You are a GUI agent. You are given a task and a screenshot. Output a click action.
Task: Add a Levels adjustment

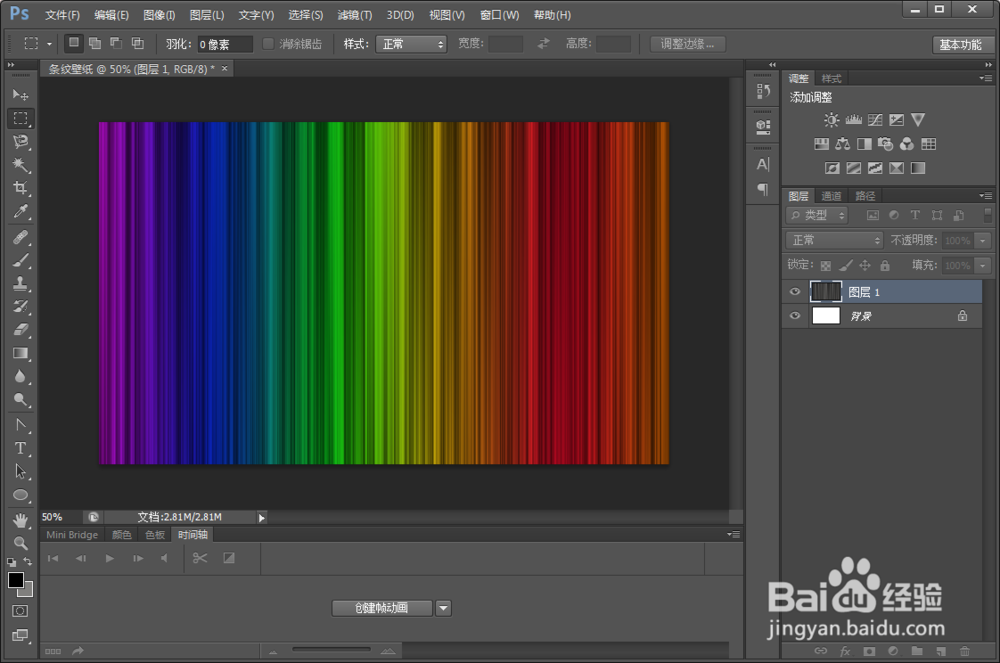853,120
